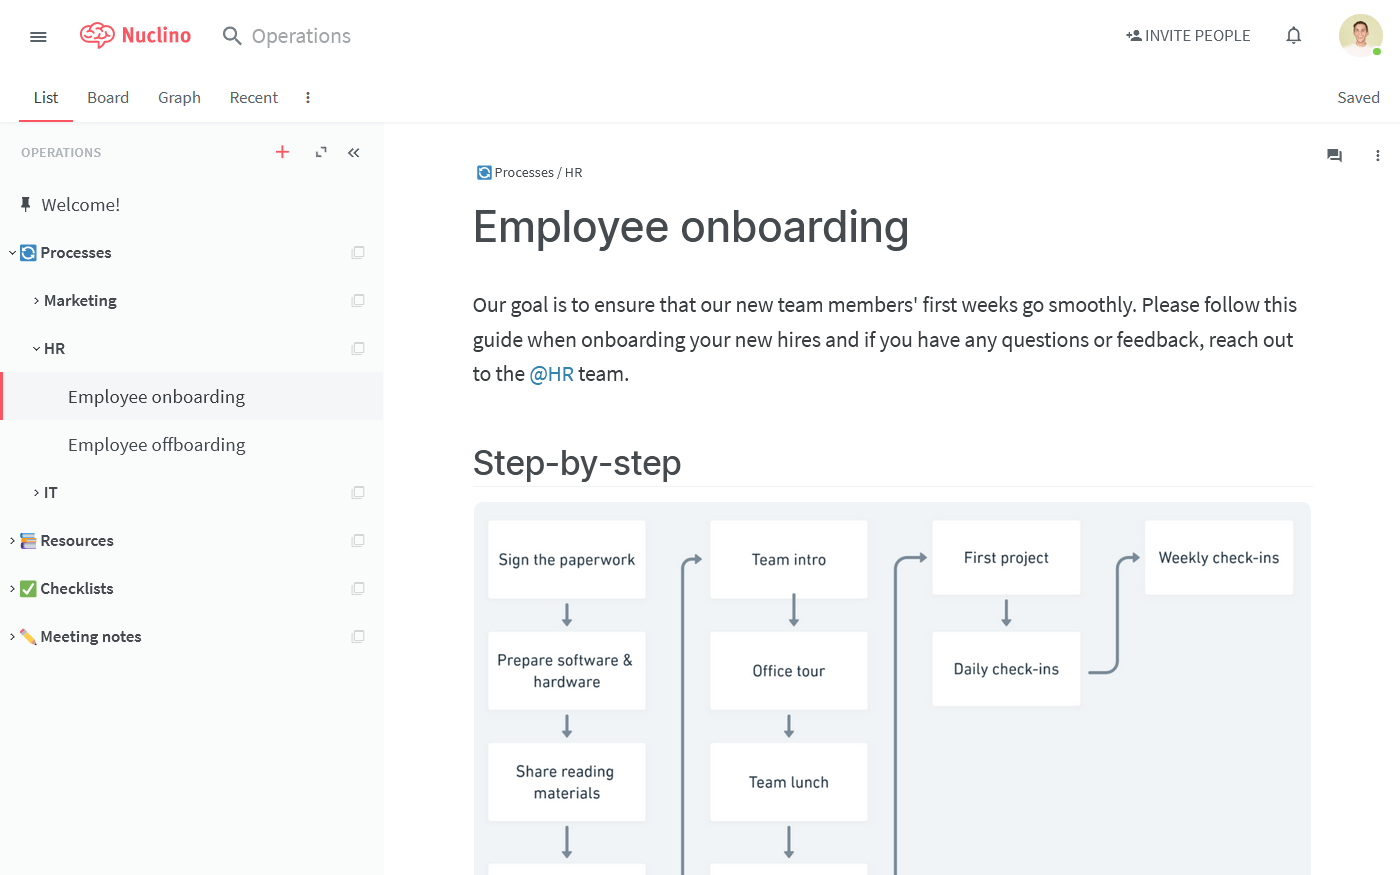Expand the Meeting notes collection chevron
The image size is (1400, 875).
coord(12,637)
